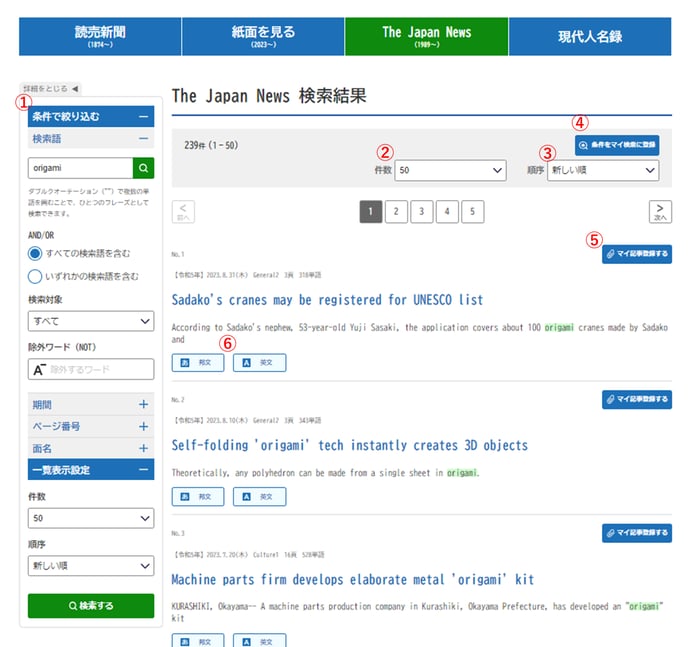Collapse the 一覧表示設定 section minus icon
688x647 pixels.
click(144, 469)
